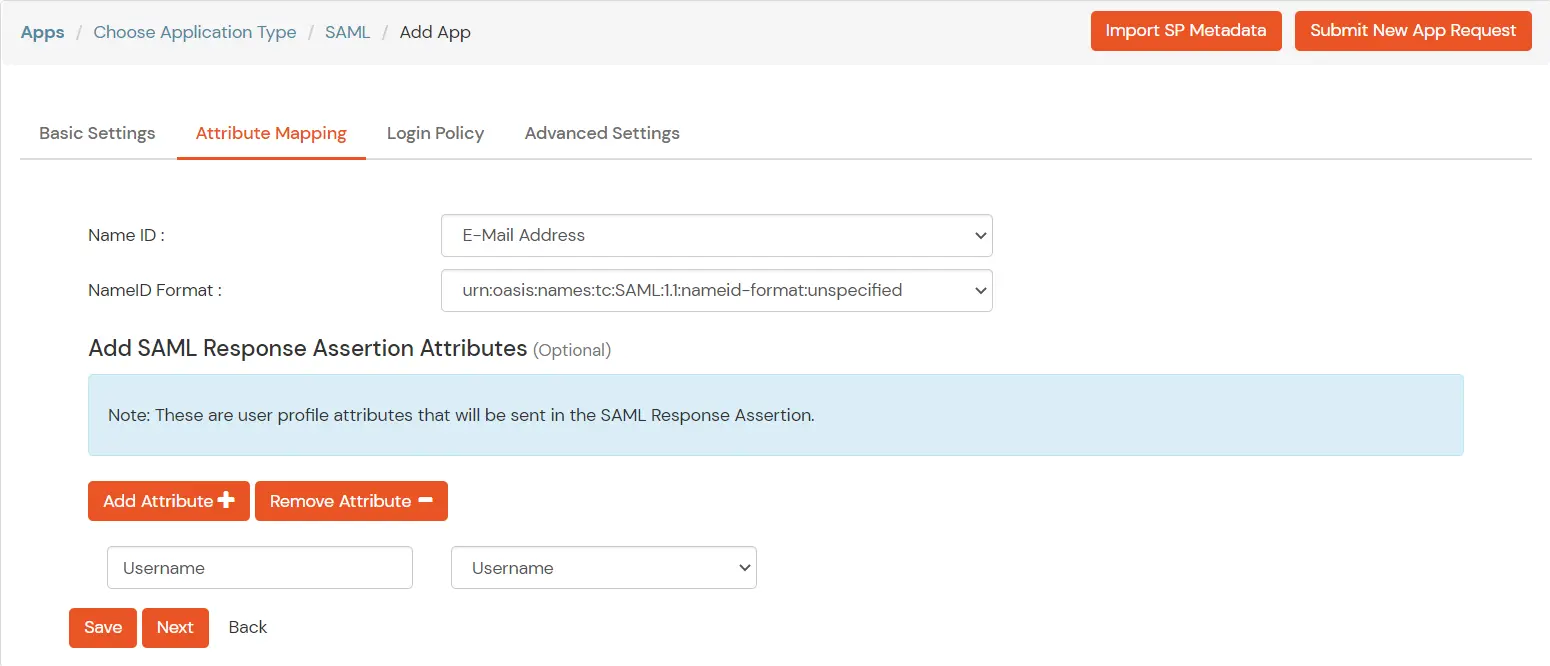This screenshot has width=1550, height=666.
Task: Switch to the Basic Settings tab
Action: point(96,132)
